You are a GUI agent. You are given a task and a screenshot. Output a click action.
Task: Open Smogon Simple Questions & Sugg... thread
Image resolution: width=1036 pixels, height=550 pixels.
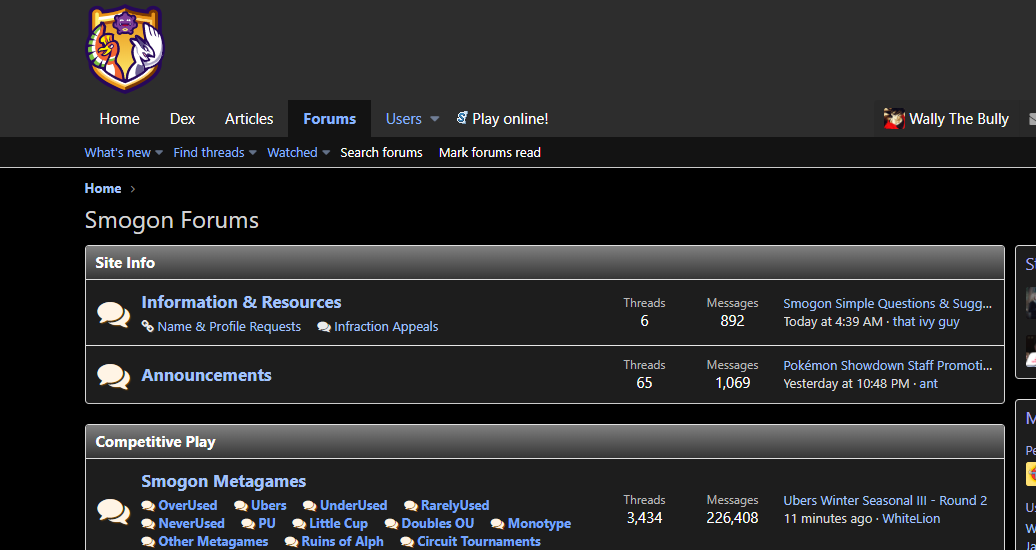887,303
